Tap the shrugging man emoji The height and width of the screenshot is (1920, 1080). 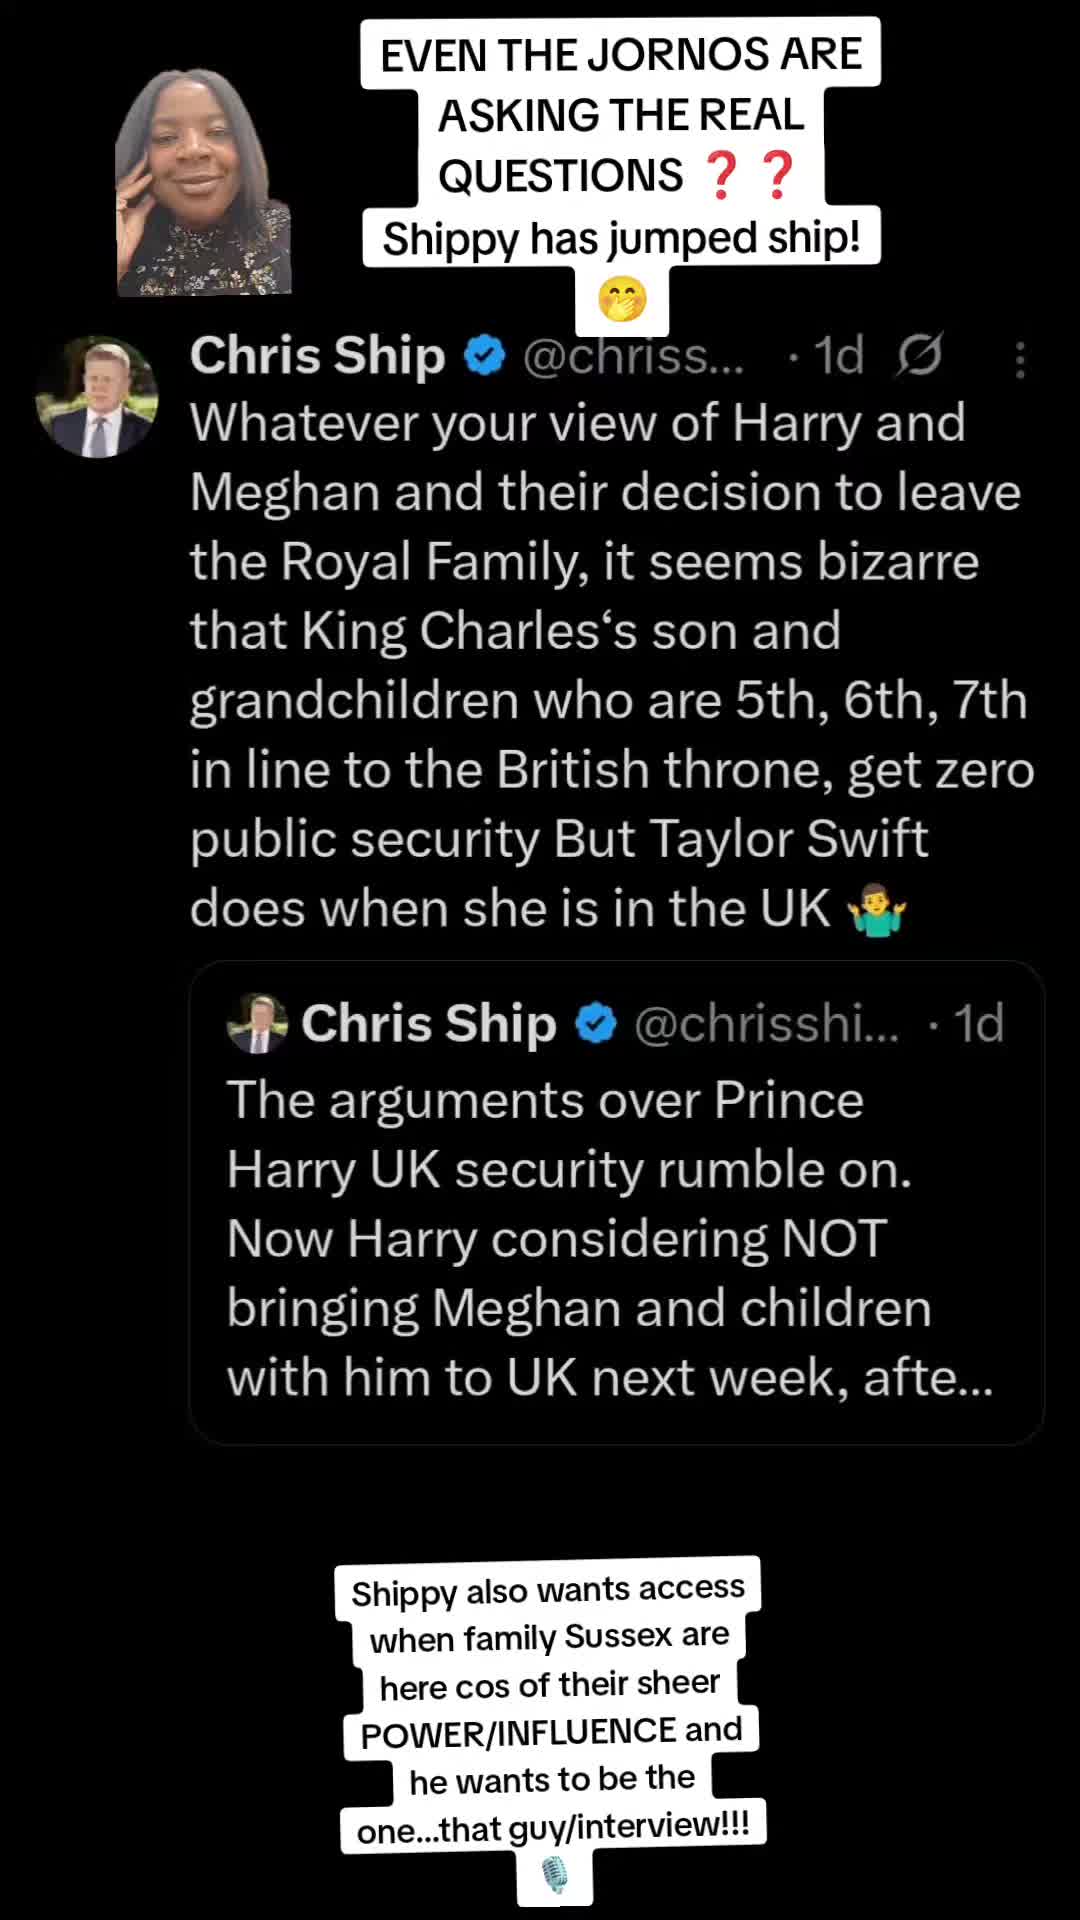(876, 910)
